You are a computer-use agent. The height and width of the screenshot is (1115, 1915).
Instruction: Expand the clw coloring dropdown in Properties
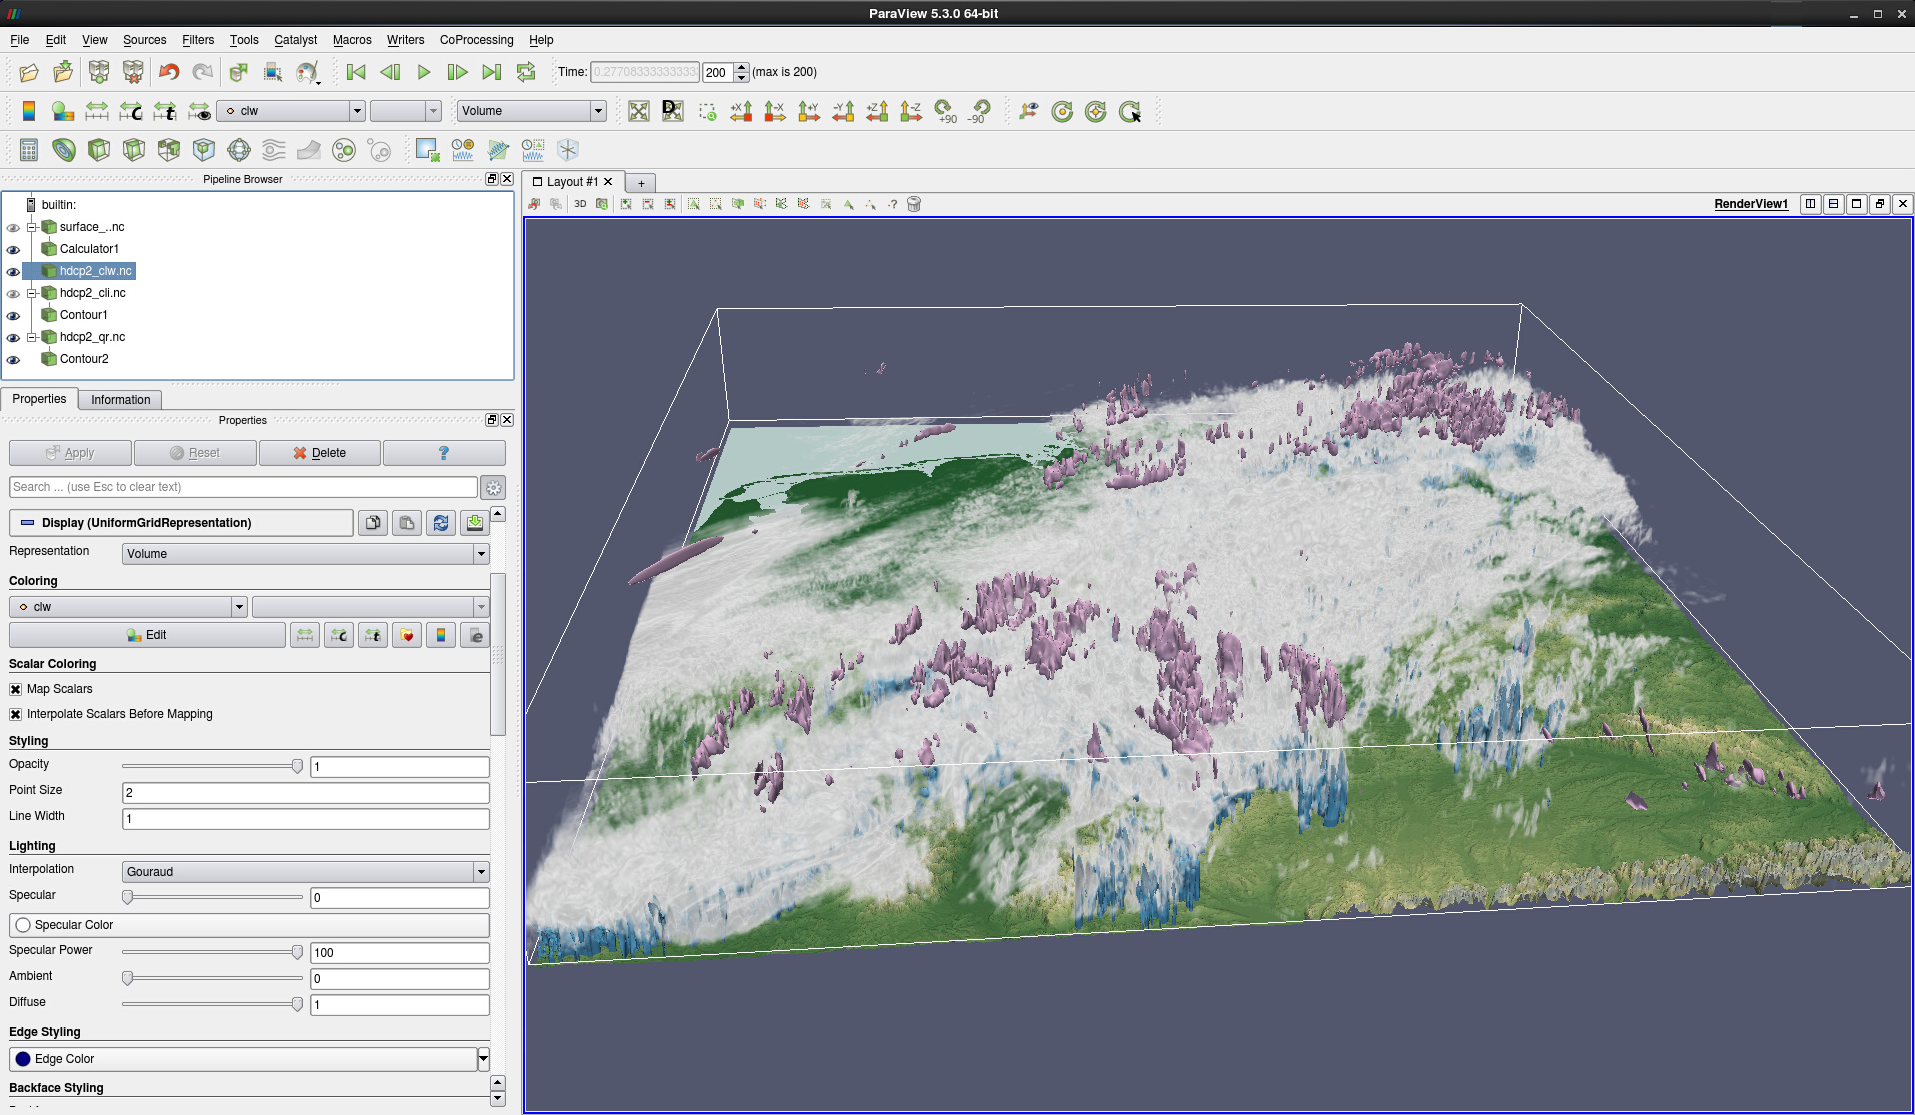coord(128,607)
